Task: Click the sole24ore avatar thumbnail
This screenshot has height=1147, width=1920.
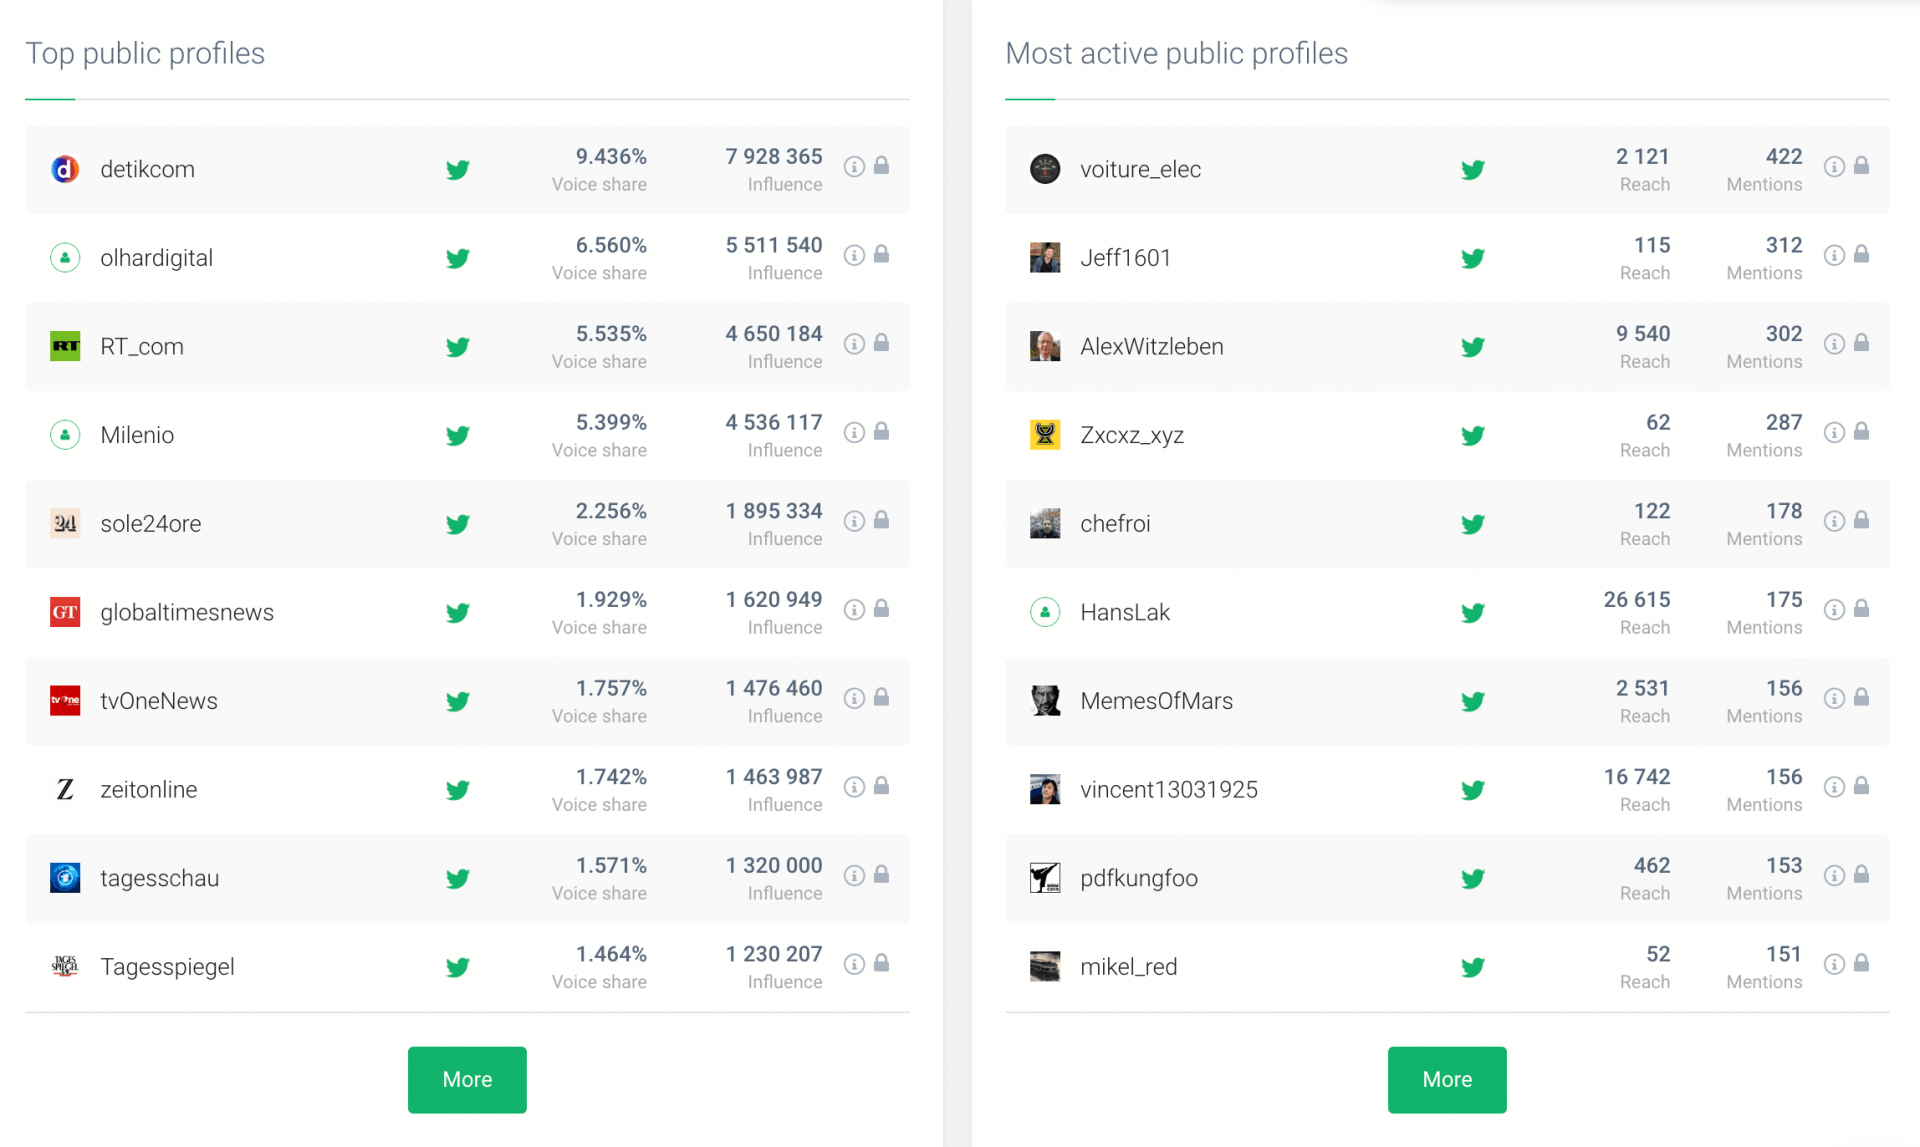Action: click(65, 524)
